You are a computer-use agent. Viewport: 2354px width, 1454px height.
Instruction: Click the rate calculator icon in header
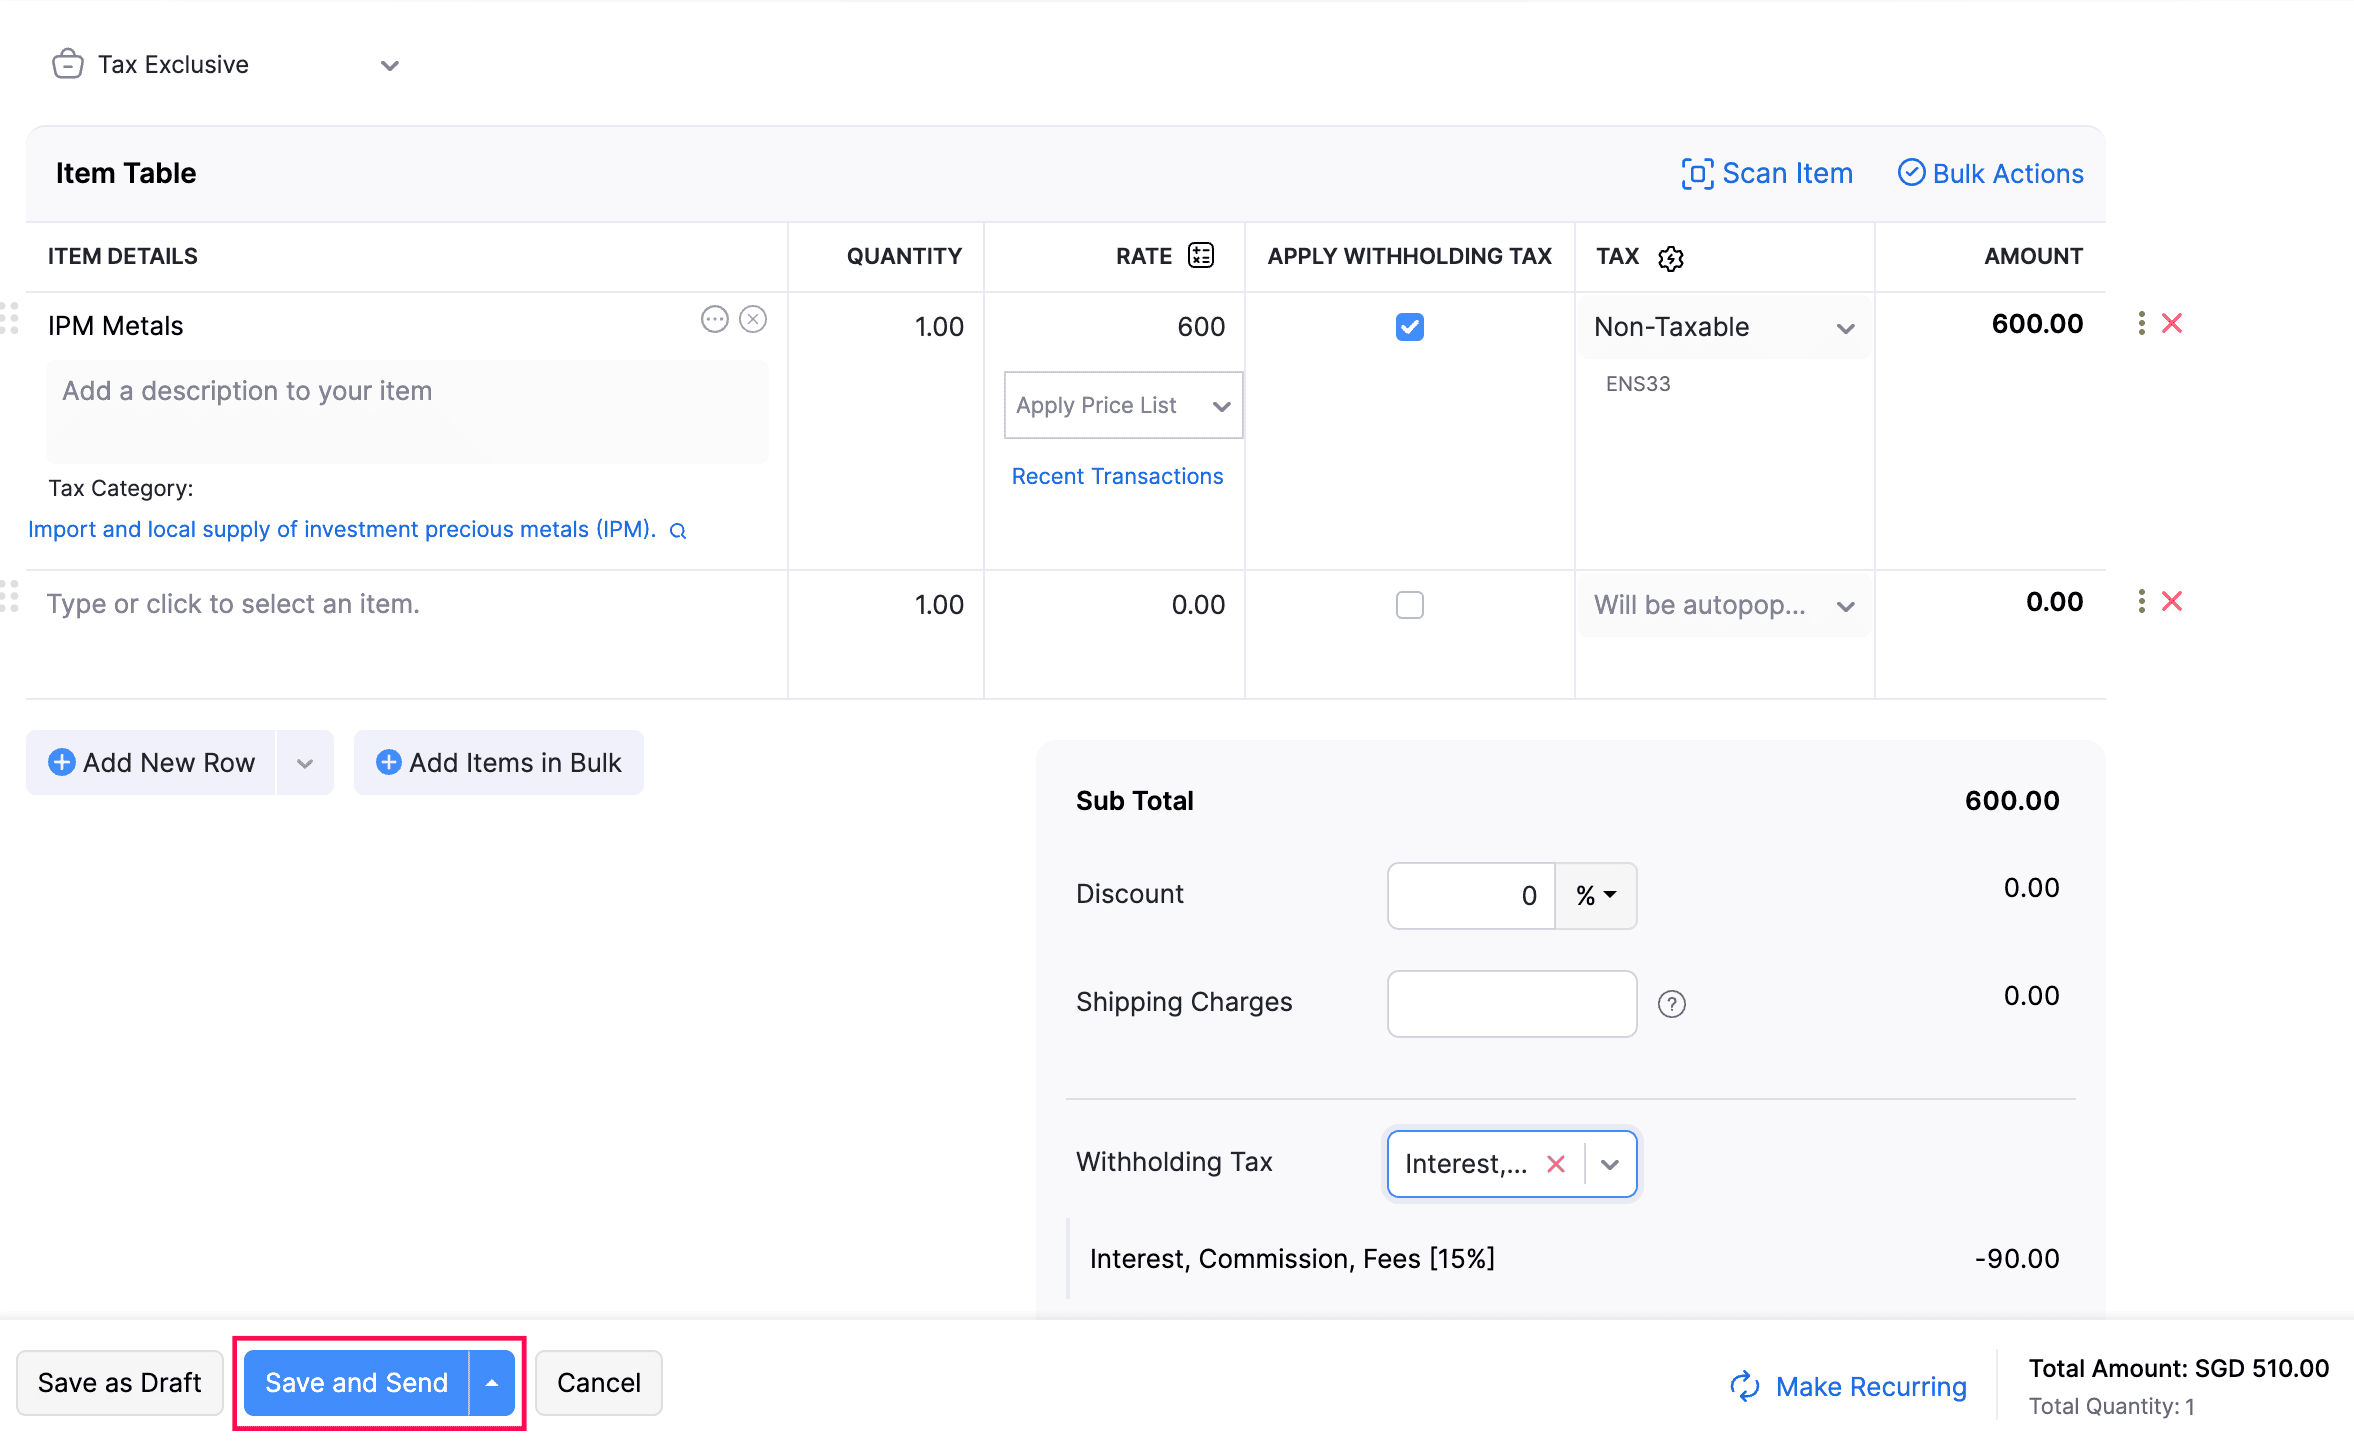tap(1200, 256)
